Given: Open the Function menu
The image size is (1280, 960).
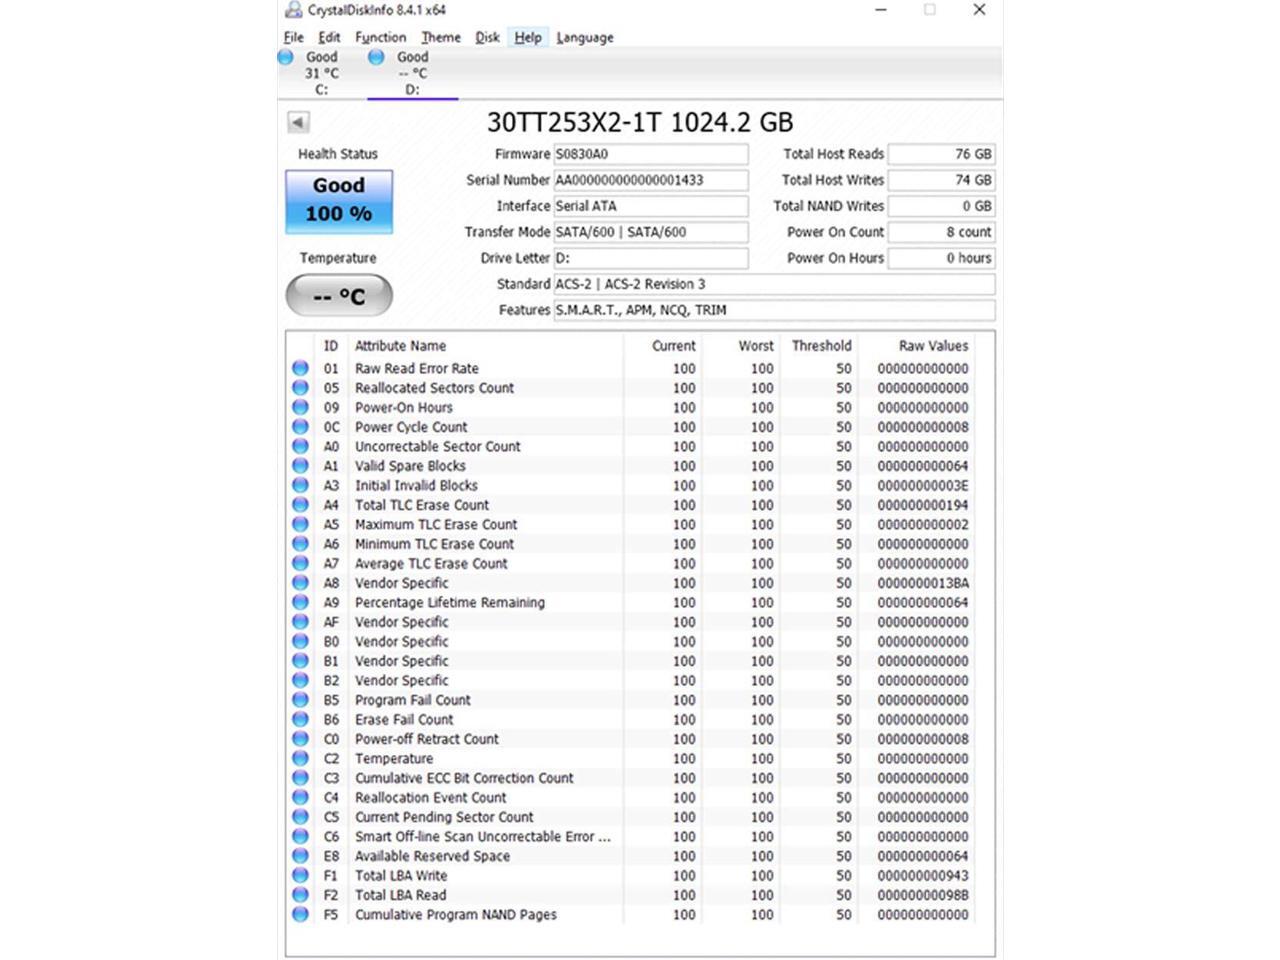Looking at the screenshot, I should [380, 37].
